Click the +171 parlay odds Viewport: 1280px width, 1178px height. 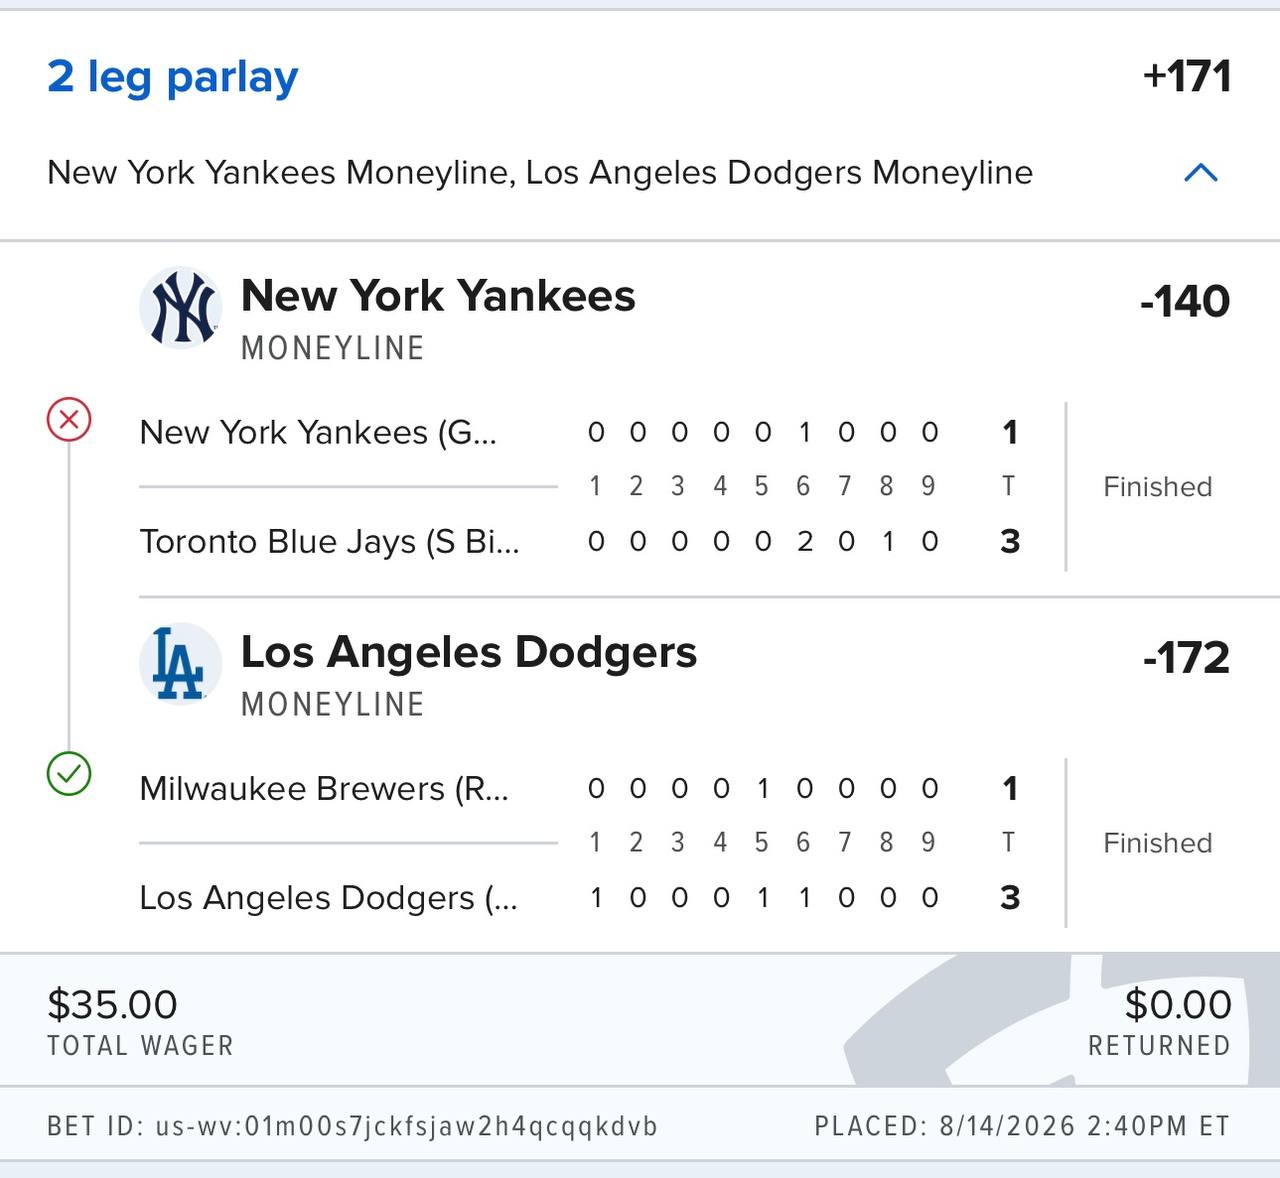pos(1187,76)
